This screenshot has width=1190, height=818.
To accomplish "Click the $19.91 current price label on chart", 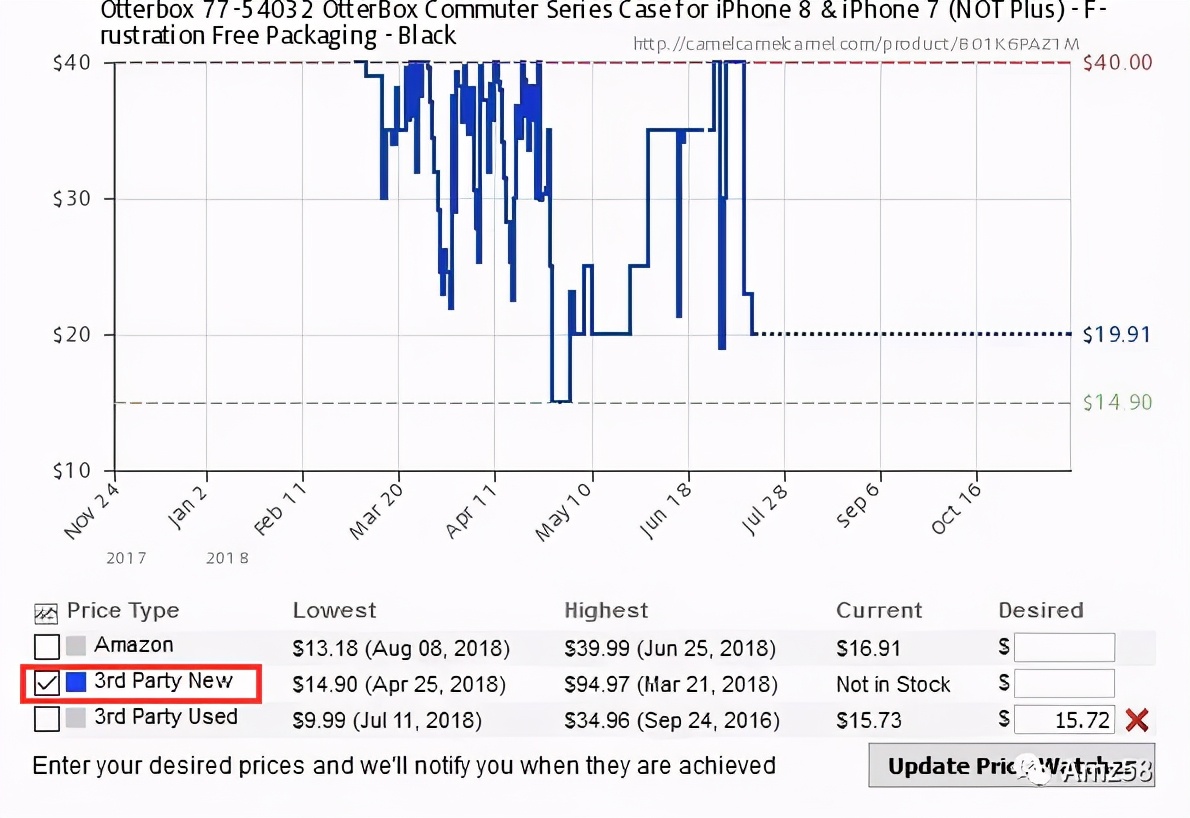I will [1117, 335].
